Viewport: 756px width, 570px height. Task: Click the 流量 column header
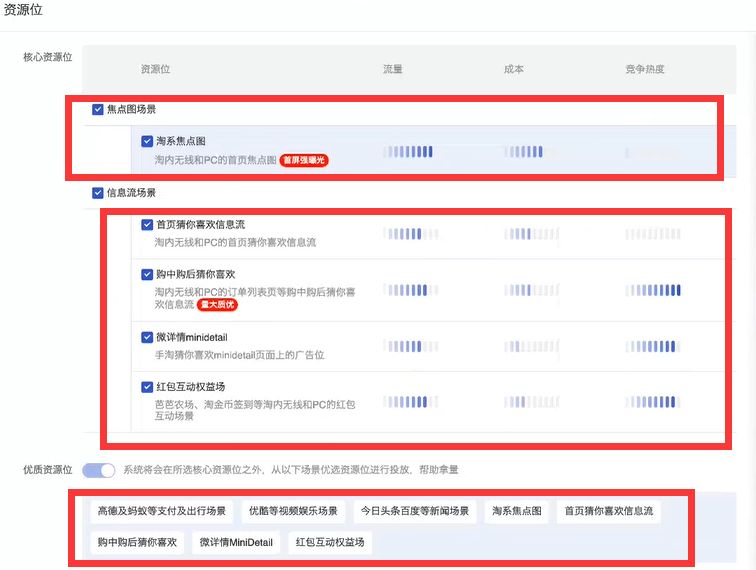tap(393, 69)
